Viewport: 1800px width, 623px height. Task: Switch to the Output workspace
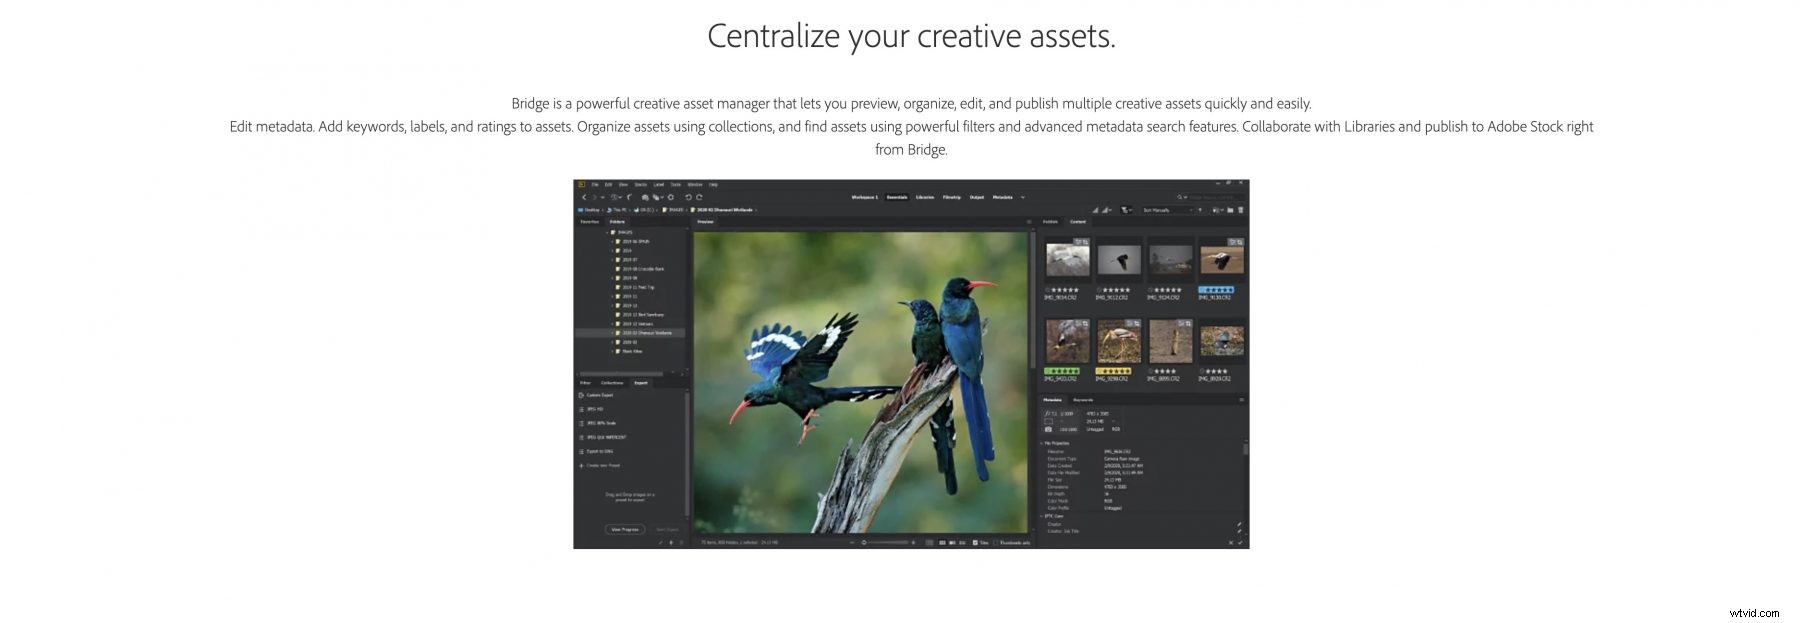[977, 197]
